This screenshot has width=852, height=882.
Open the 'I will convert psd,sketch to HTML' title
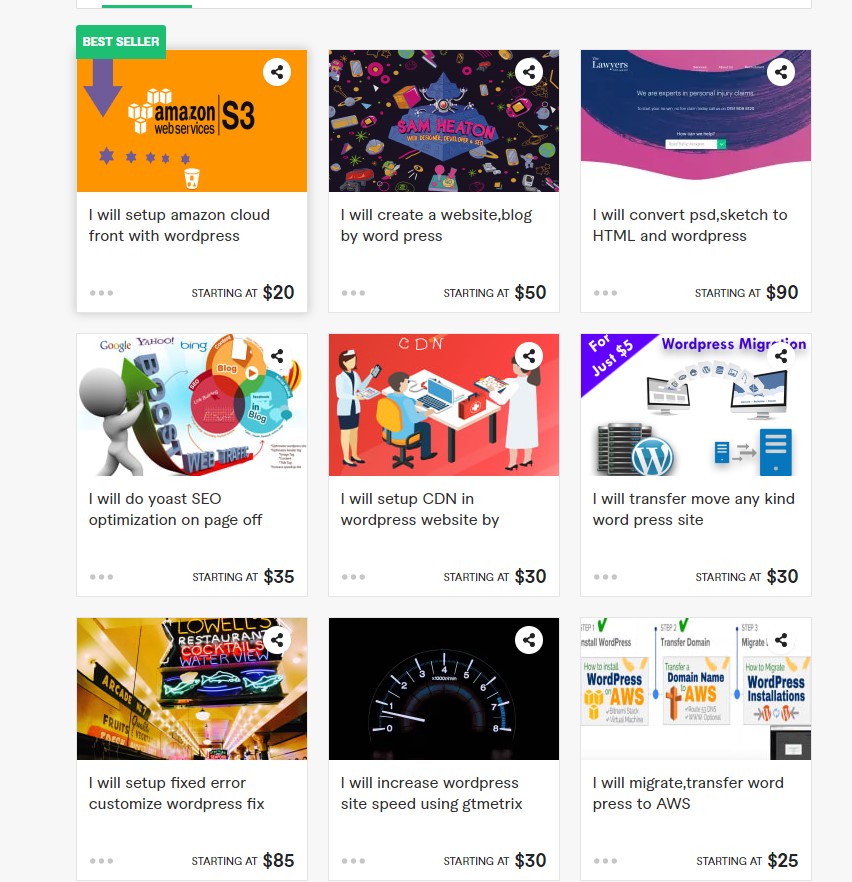(689, 225)
